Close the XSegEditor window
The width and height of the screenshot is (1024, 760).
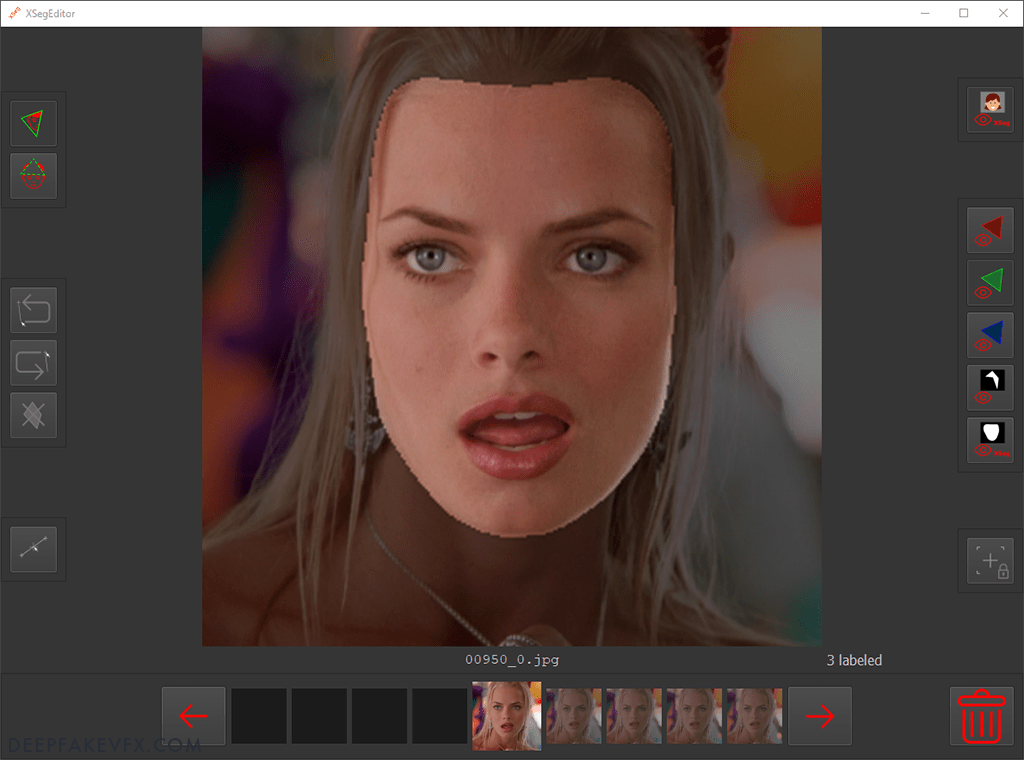click(x=1003, y=13)
